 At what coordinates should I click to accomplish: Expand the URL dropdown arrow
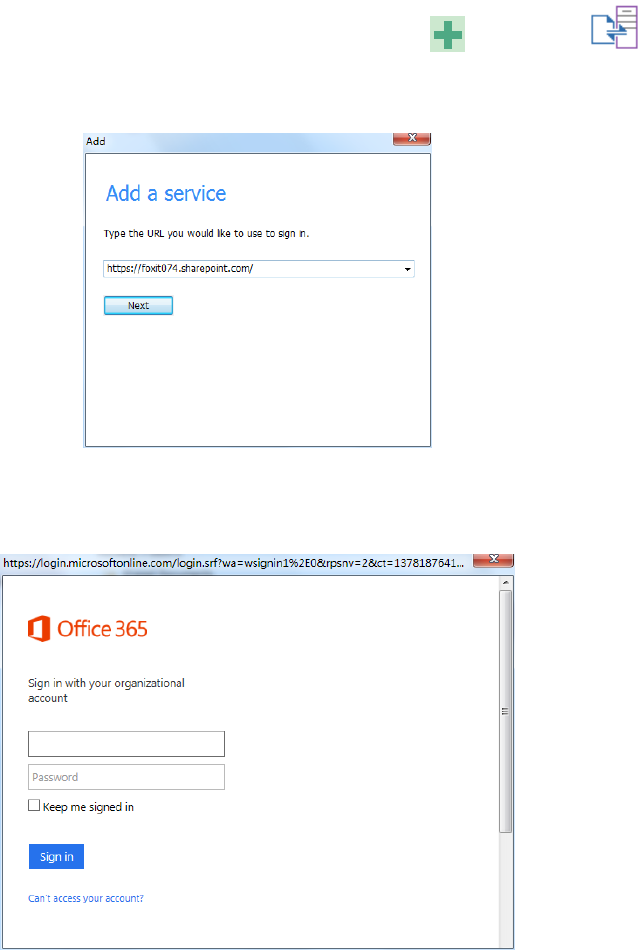pos(408,269)
